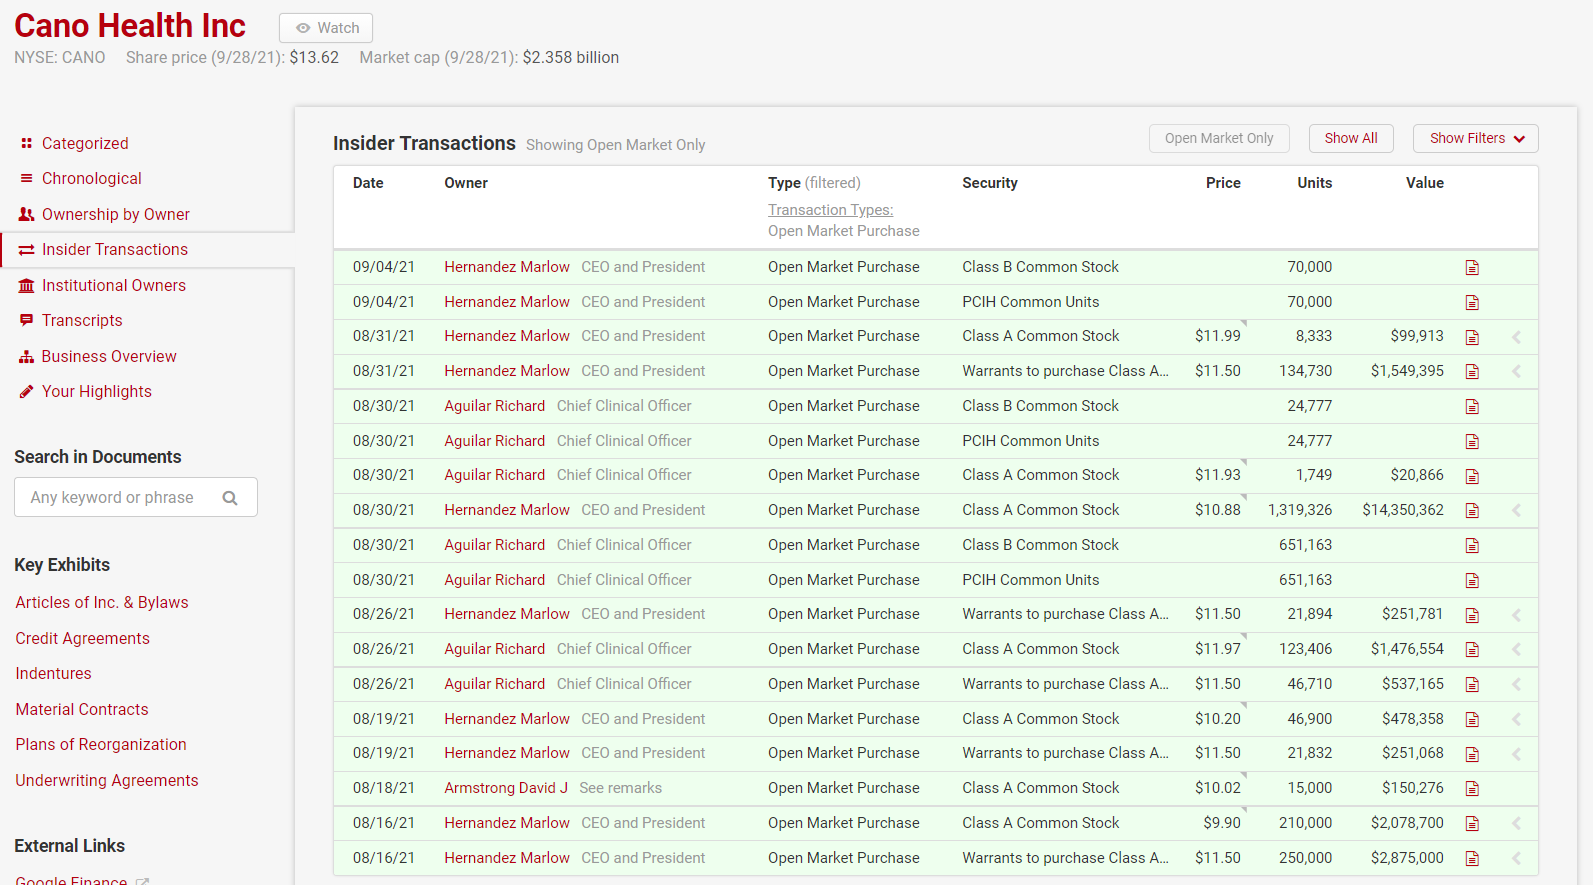Image resolution: width=1593 pixels, height=885 pixels.
Task: Open filing document for the $537,165 transaction
Action: tap(1472, 684)
